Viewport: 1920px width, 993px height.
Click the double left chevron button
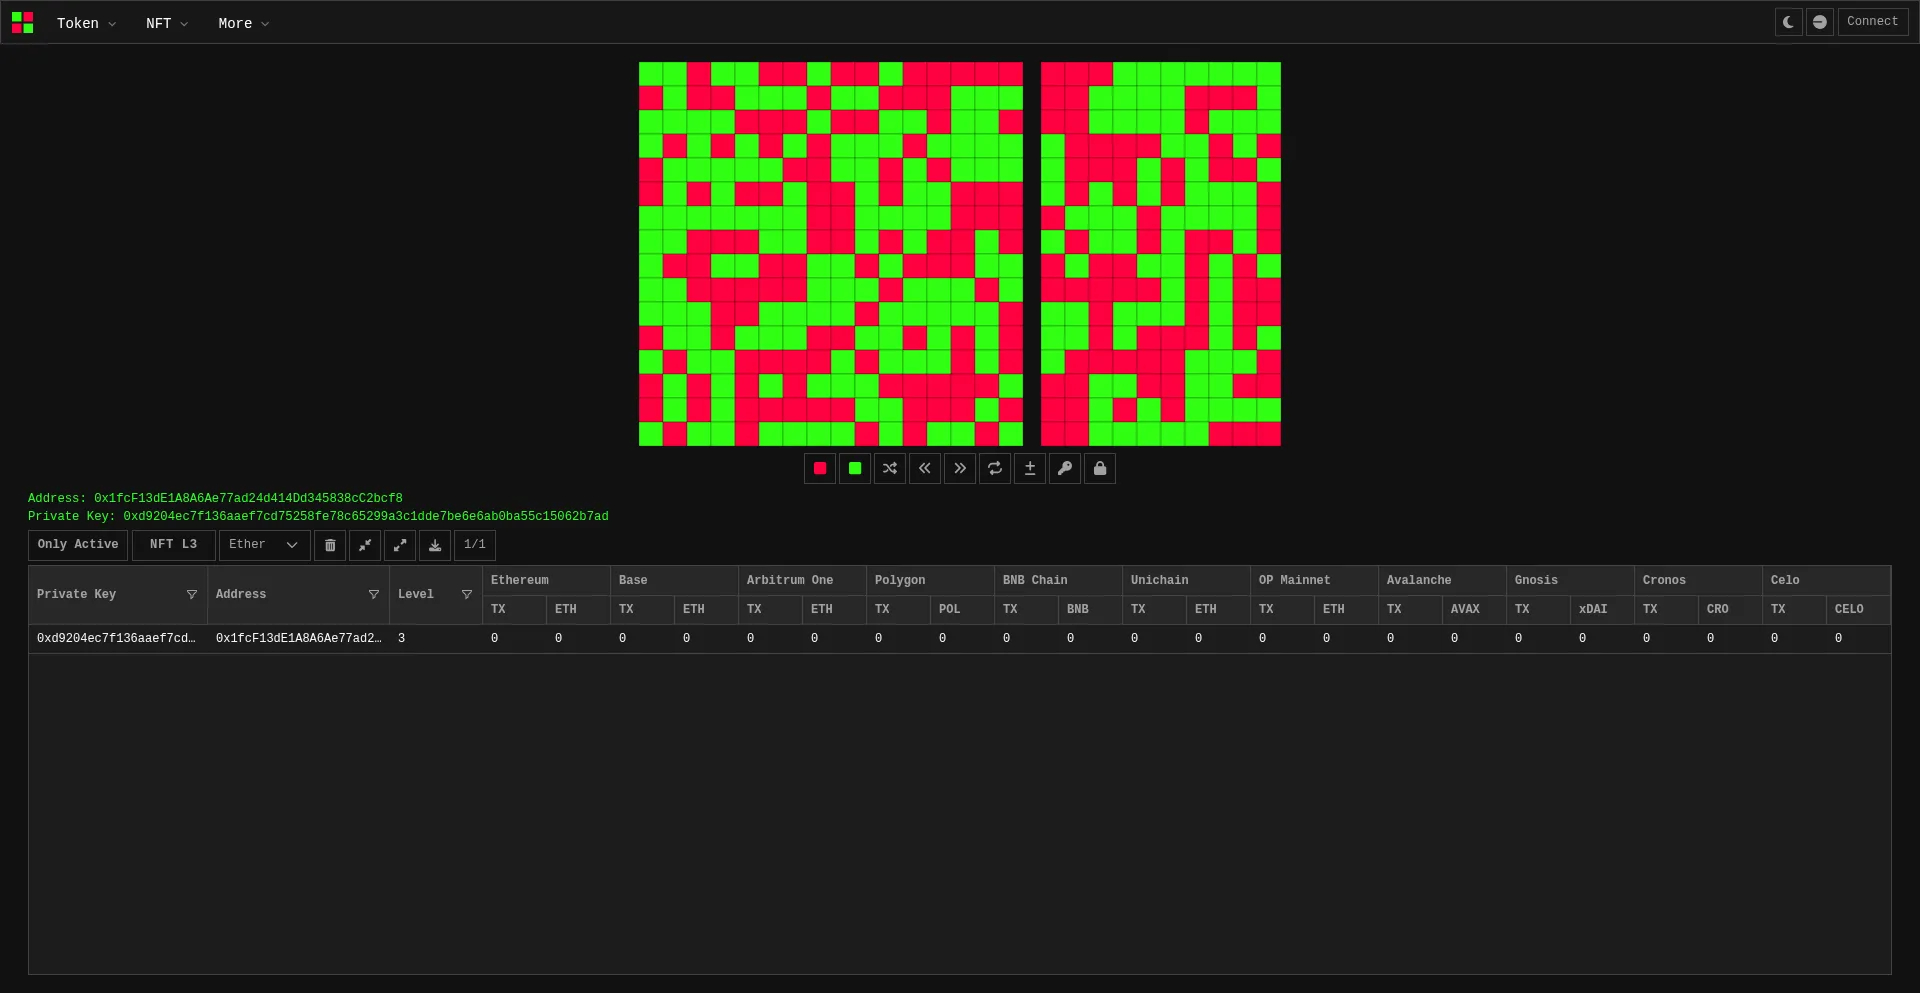tap(924, 468)
